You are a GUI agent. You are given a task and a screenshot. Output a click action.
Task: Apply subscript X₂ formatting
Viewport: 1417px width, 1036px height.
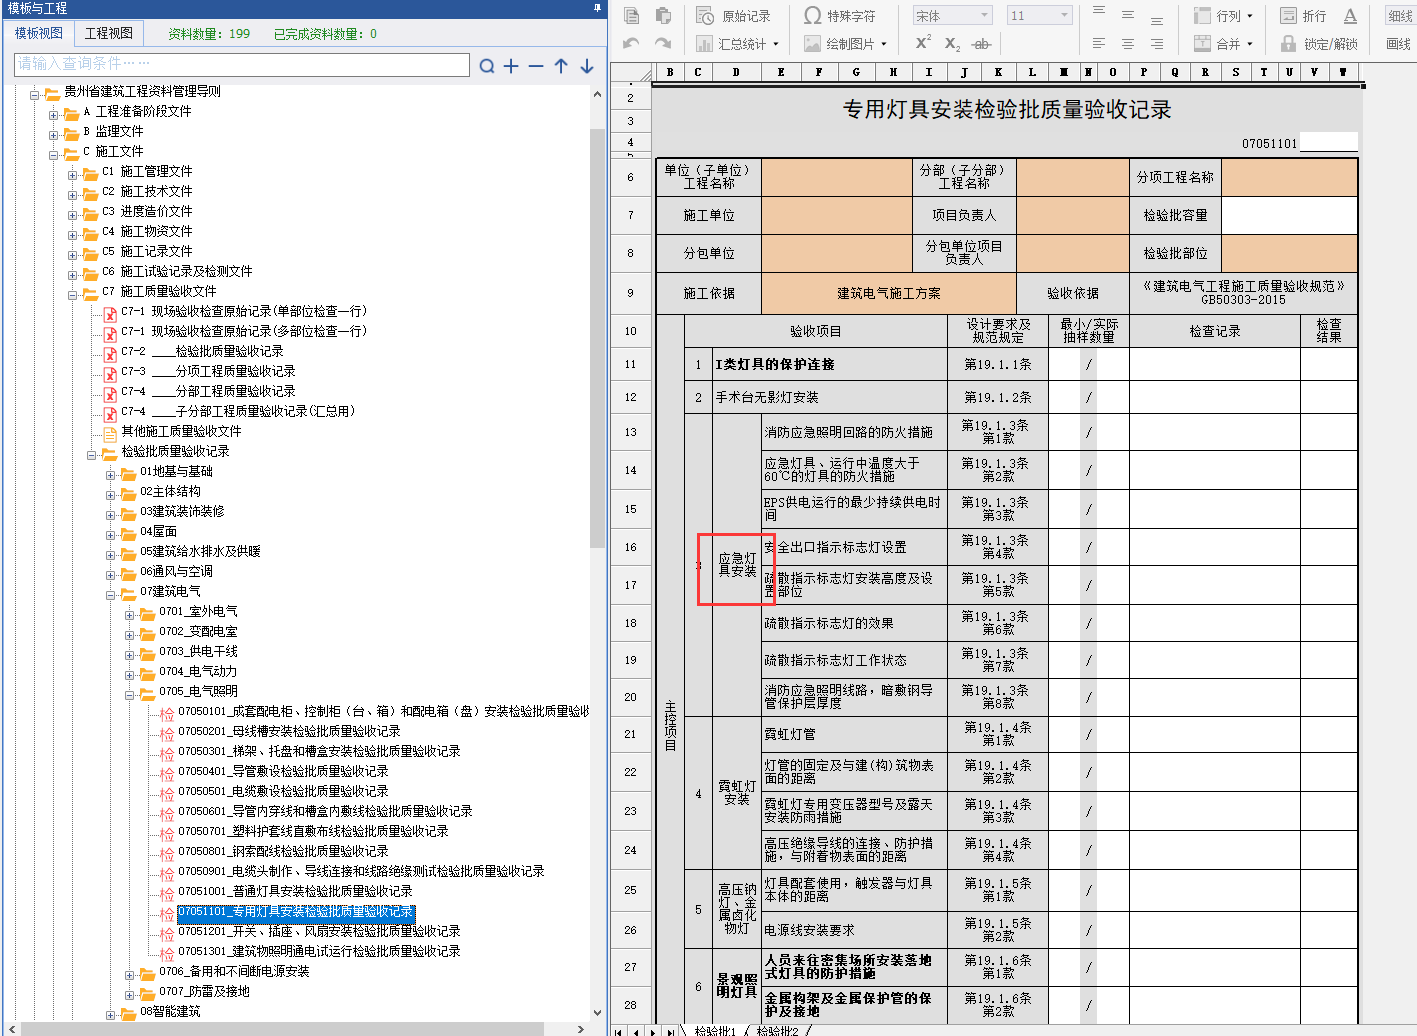(952, 44)
